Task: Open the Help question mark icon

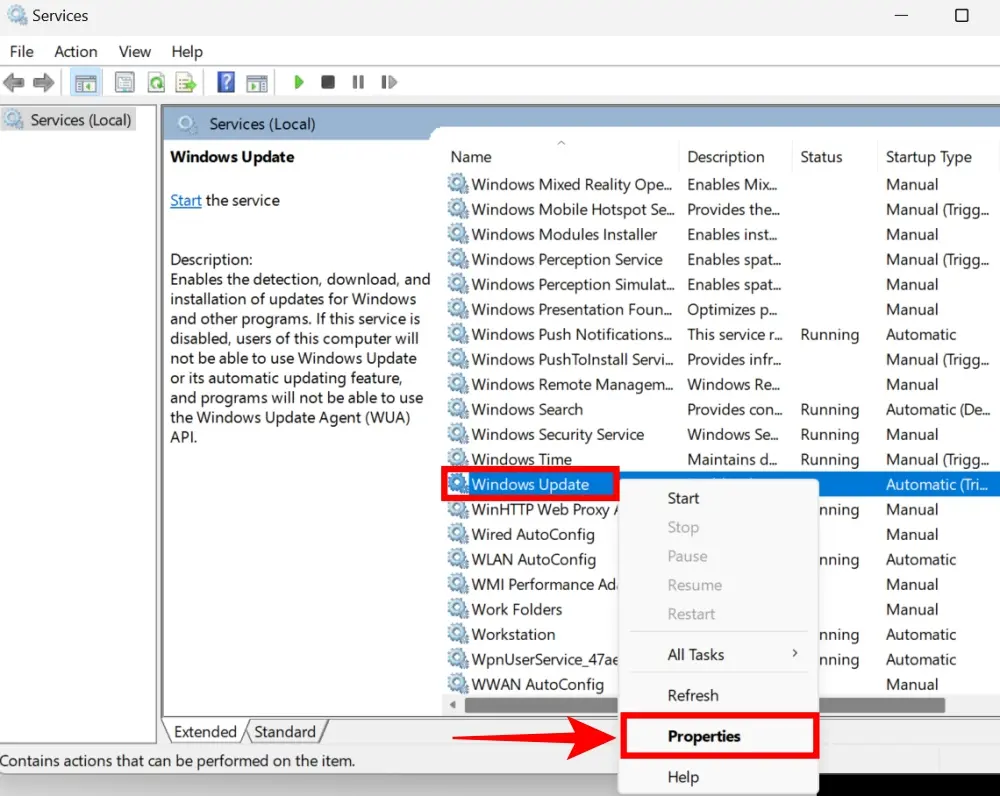Action: pyautogui.click(x=226, y=82)
